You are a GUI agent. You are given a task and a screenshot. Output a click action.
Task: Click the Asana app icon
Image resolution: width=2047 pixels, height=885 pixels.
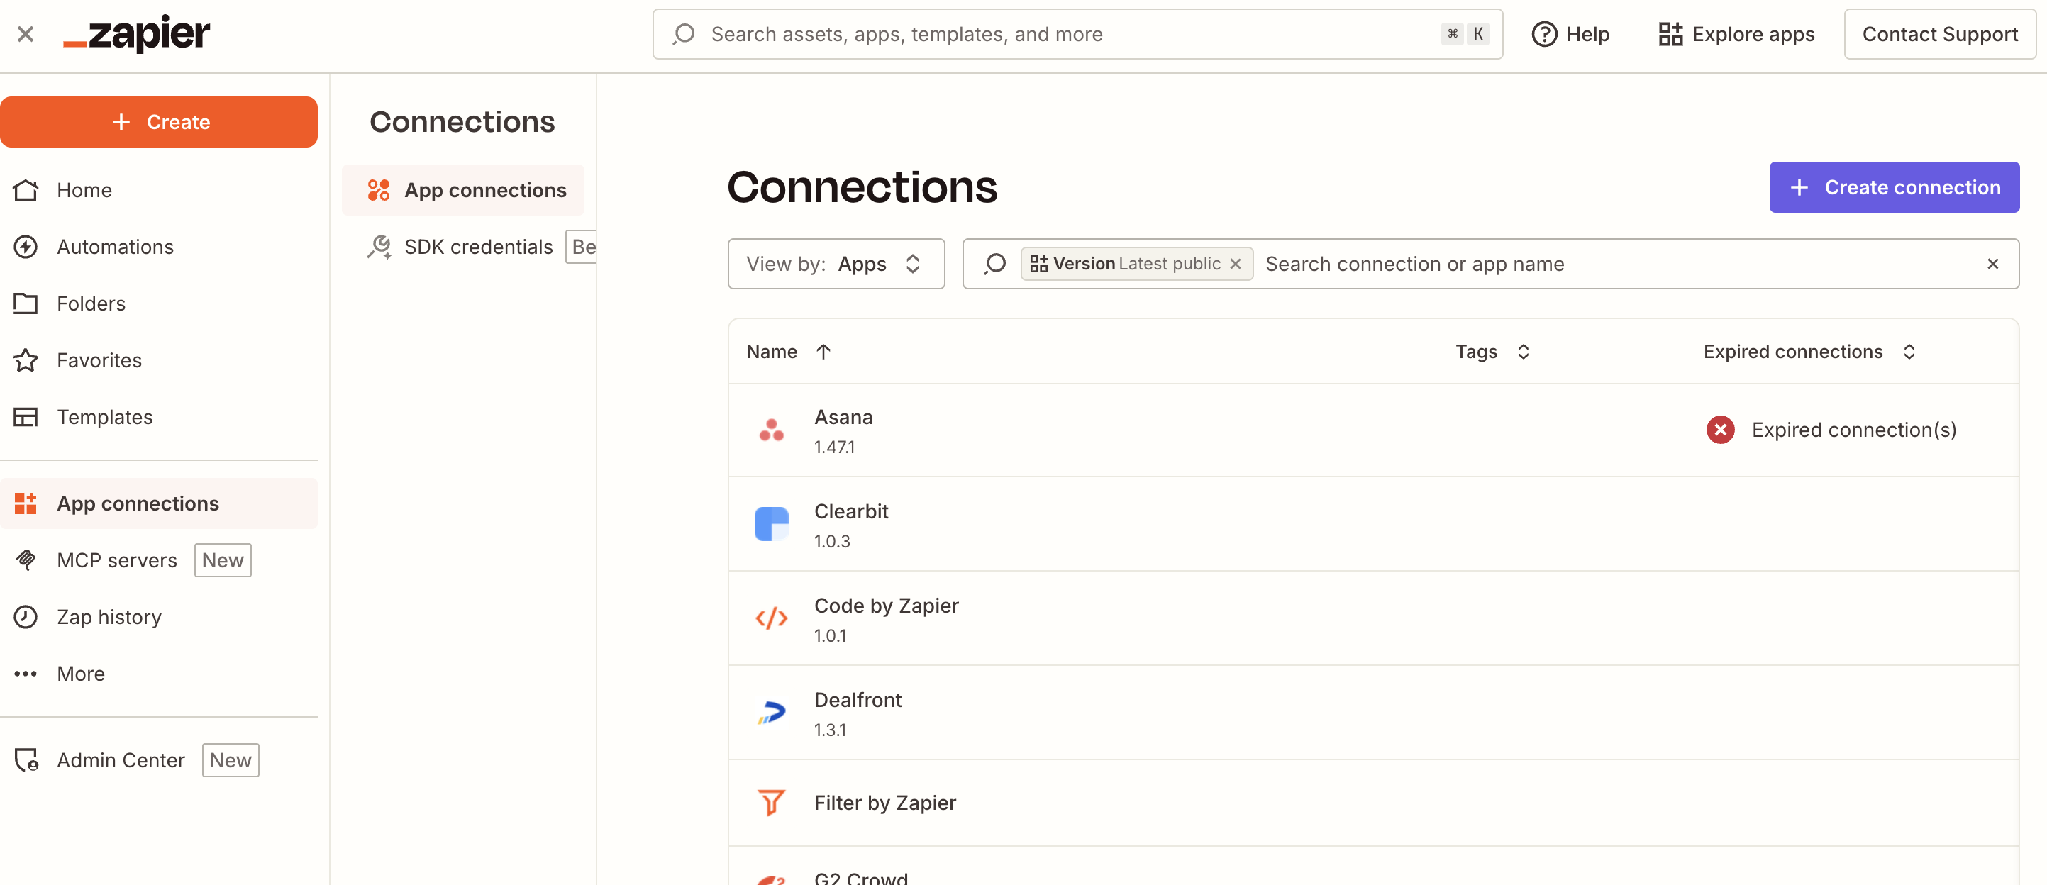click(772, 430)
